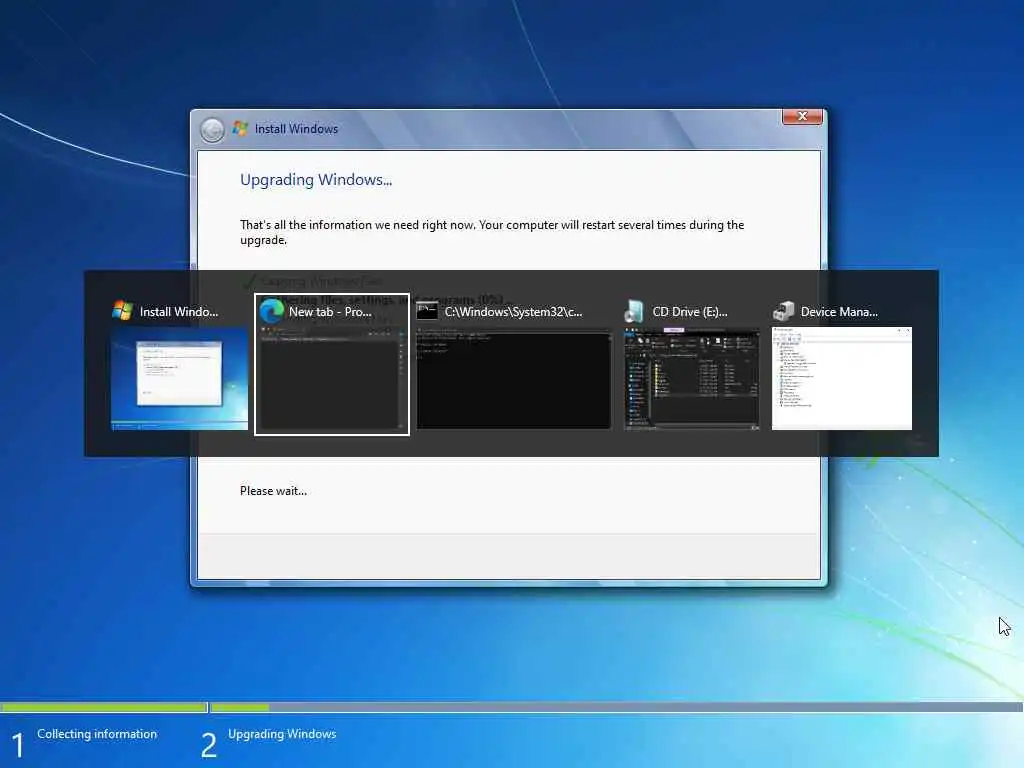The width and height of the screenshot is (1024, 768).
Task: Click the command prompt icon in task switcher
Action: click(426, 311)
